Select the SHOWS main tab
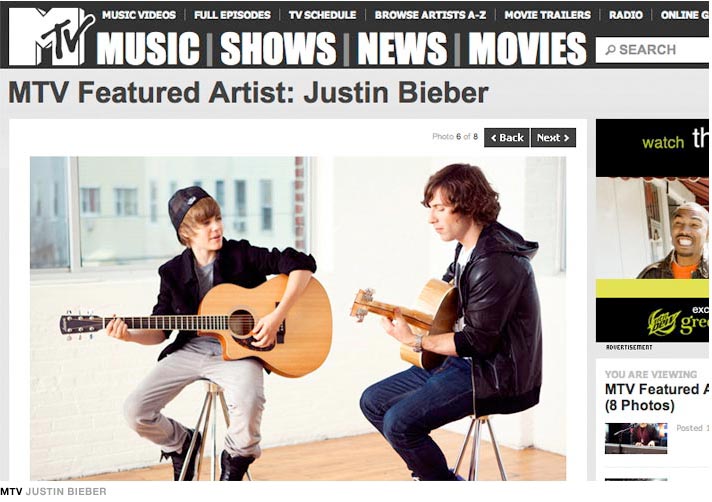Image resolution: width=712 pixels, height=502 pixels. pyautogui.click(x=278, y=49)
